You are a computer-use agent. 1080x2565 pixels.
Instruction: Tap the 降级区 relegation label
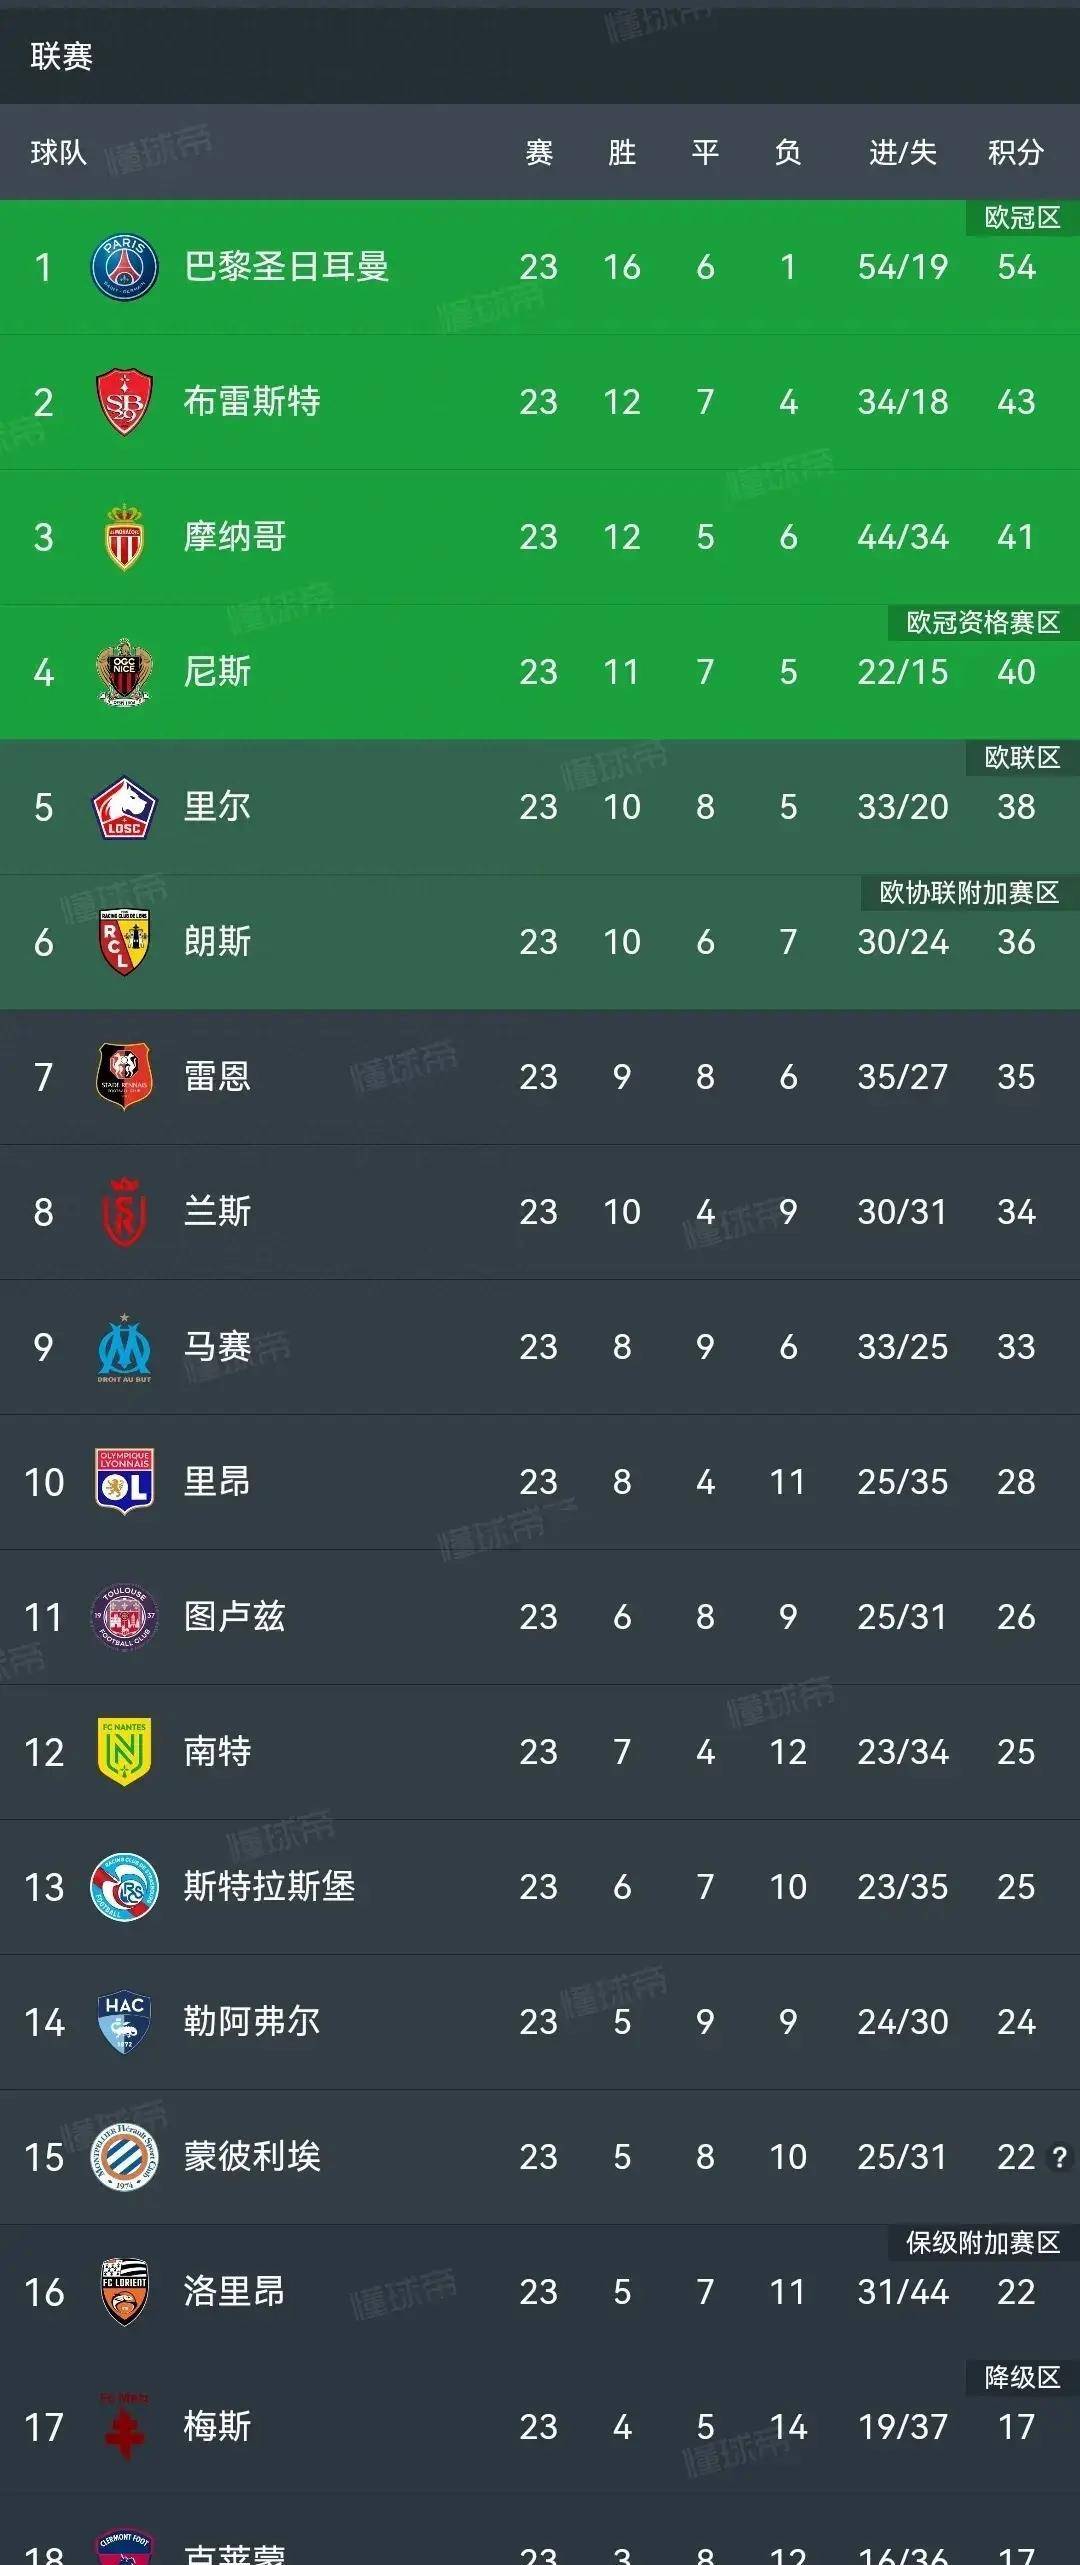coord(1022,2378)
